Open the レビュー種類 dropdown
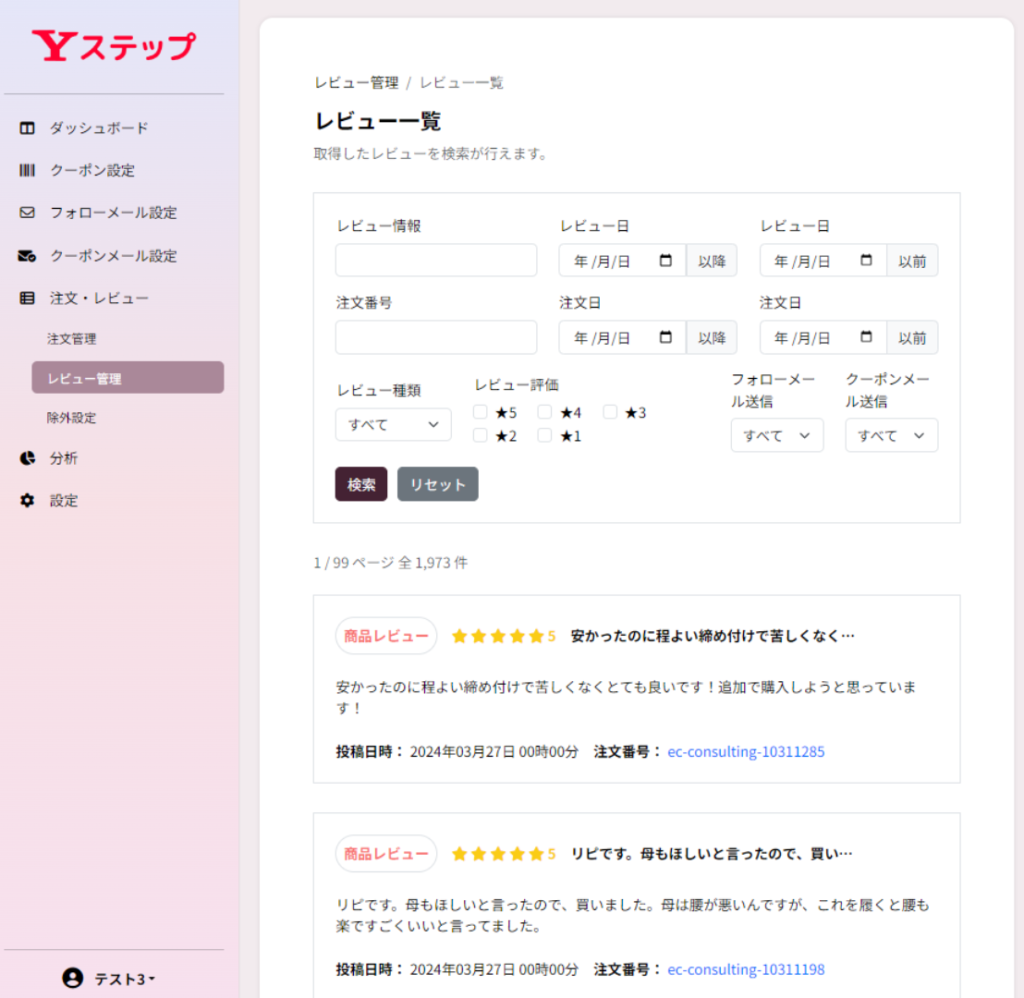Viewport: 1024px width, 998px height. pyautogui.click(x=393, y=424)
